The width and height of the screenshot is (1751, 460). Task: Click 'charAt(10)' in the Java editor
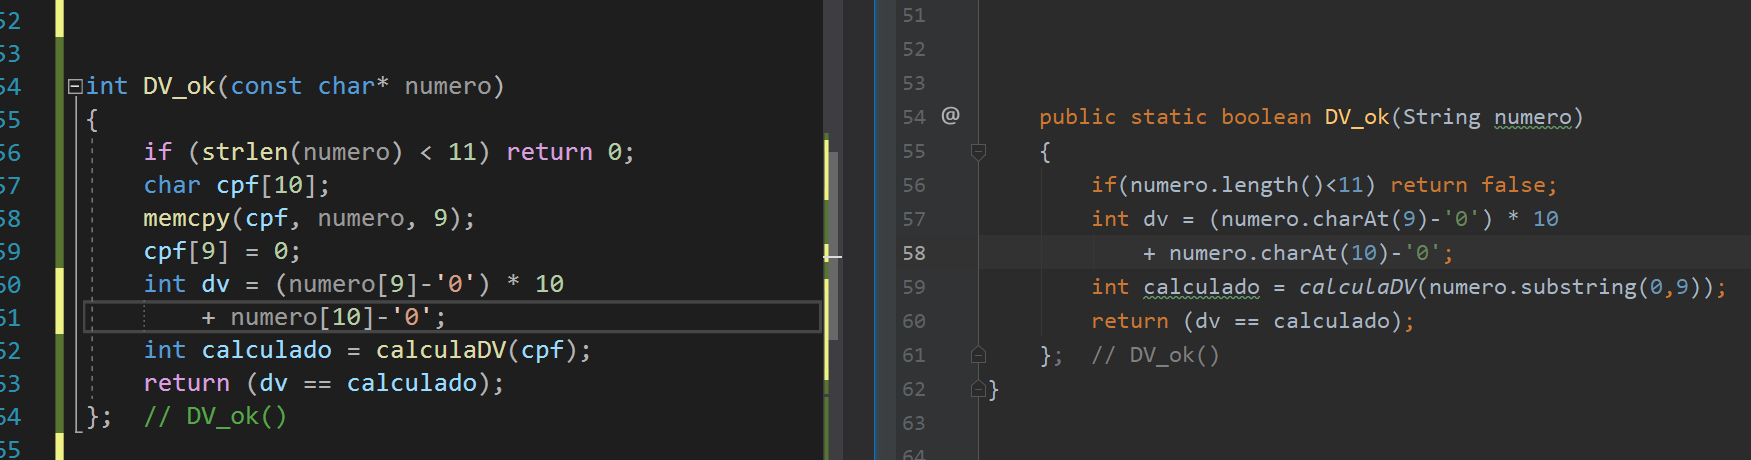coord(1324,253)
